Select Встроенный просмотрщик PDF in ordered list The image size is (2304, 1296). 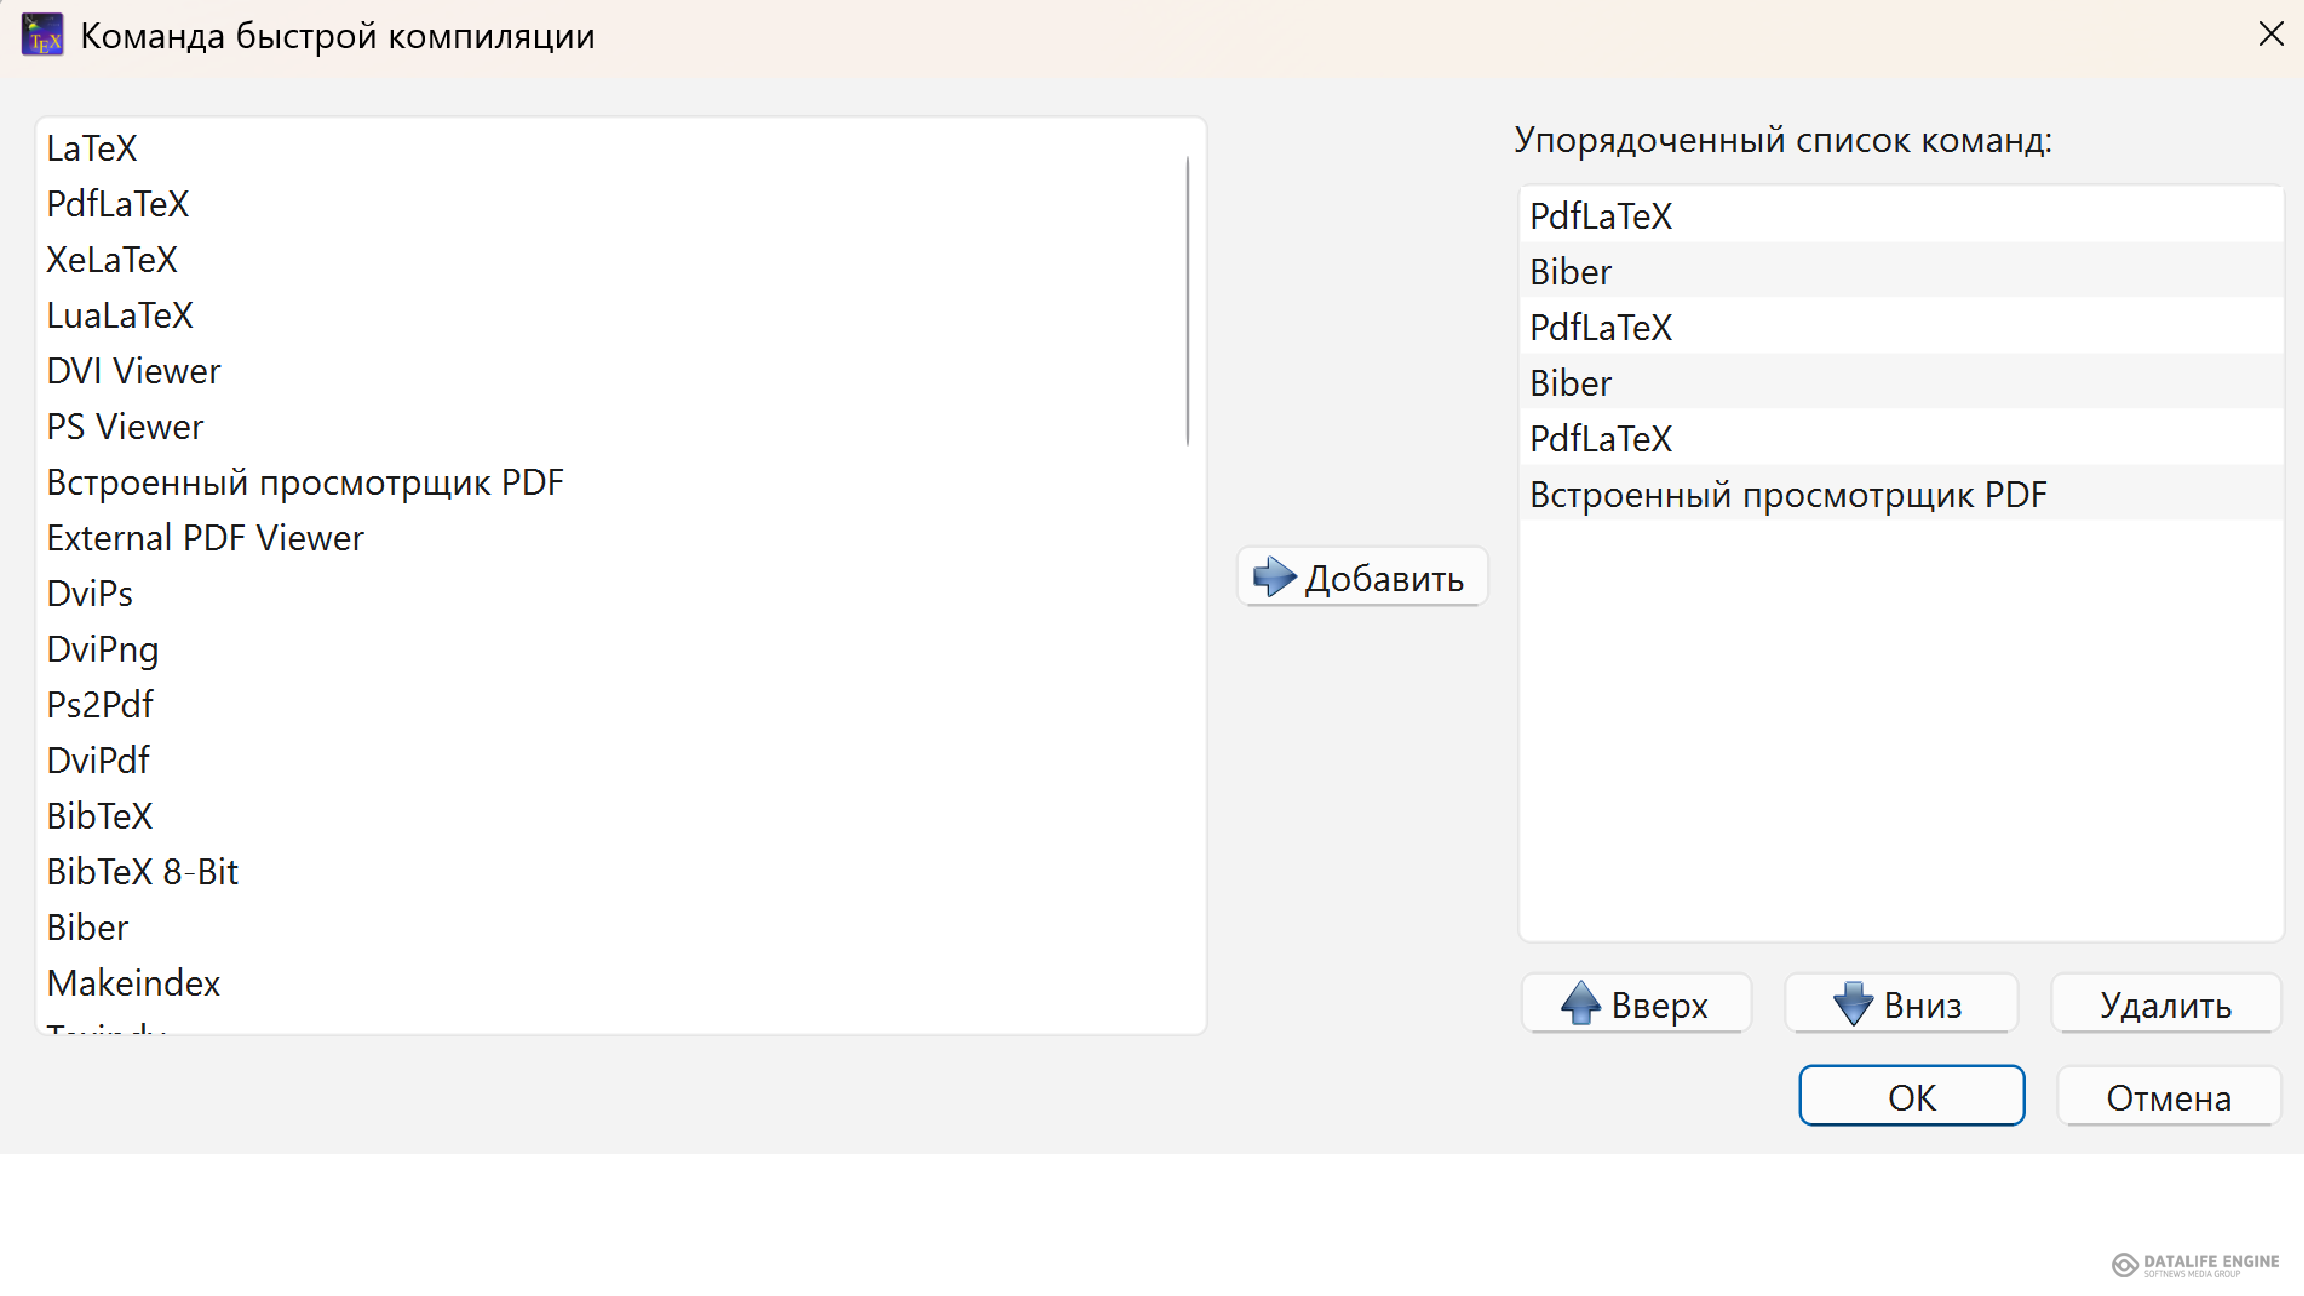click(1788, 495)
